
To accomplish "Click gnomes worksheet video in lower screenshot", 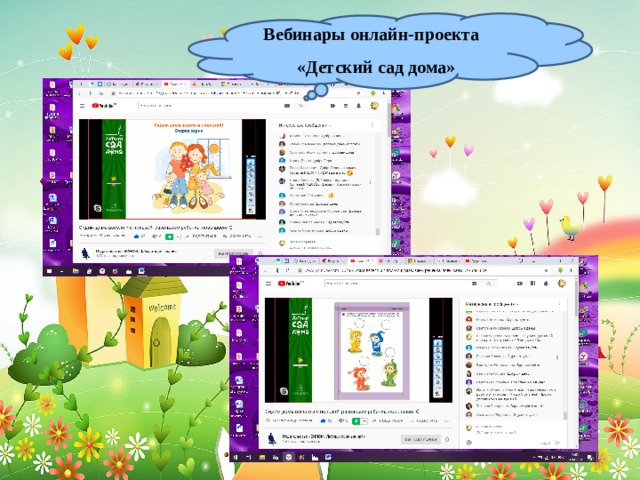I will (359, 350).
